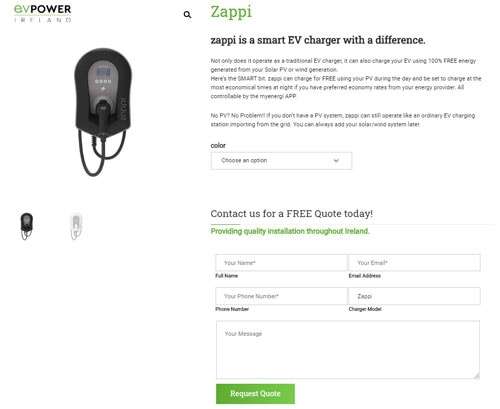Click the Request Quote button
This screenshot has width=500, height=409.
255,394
